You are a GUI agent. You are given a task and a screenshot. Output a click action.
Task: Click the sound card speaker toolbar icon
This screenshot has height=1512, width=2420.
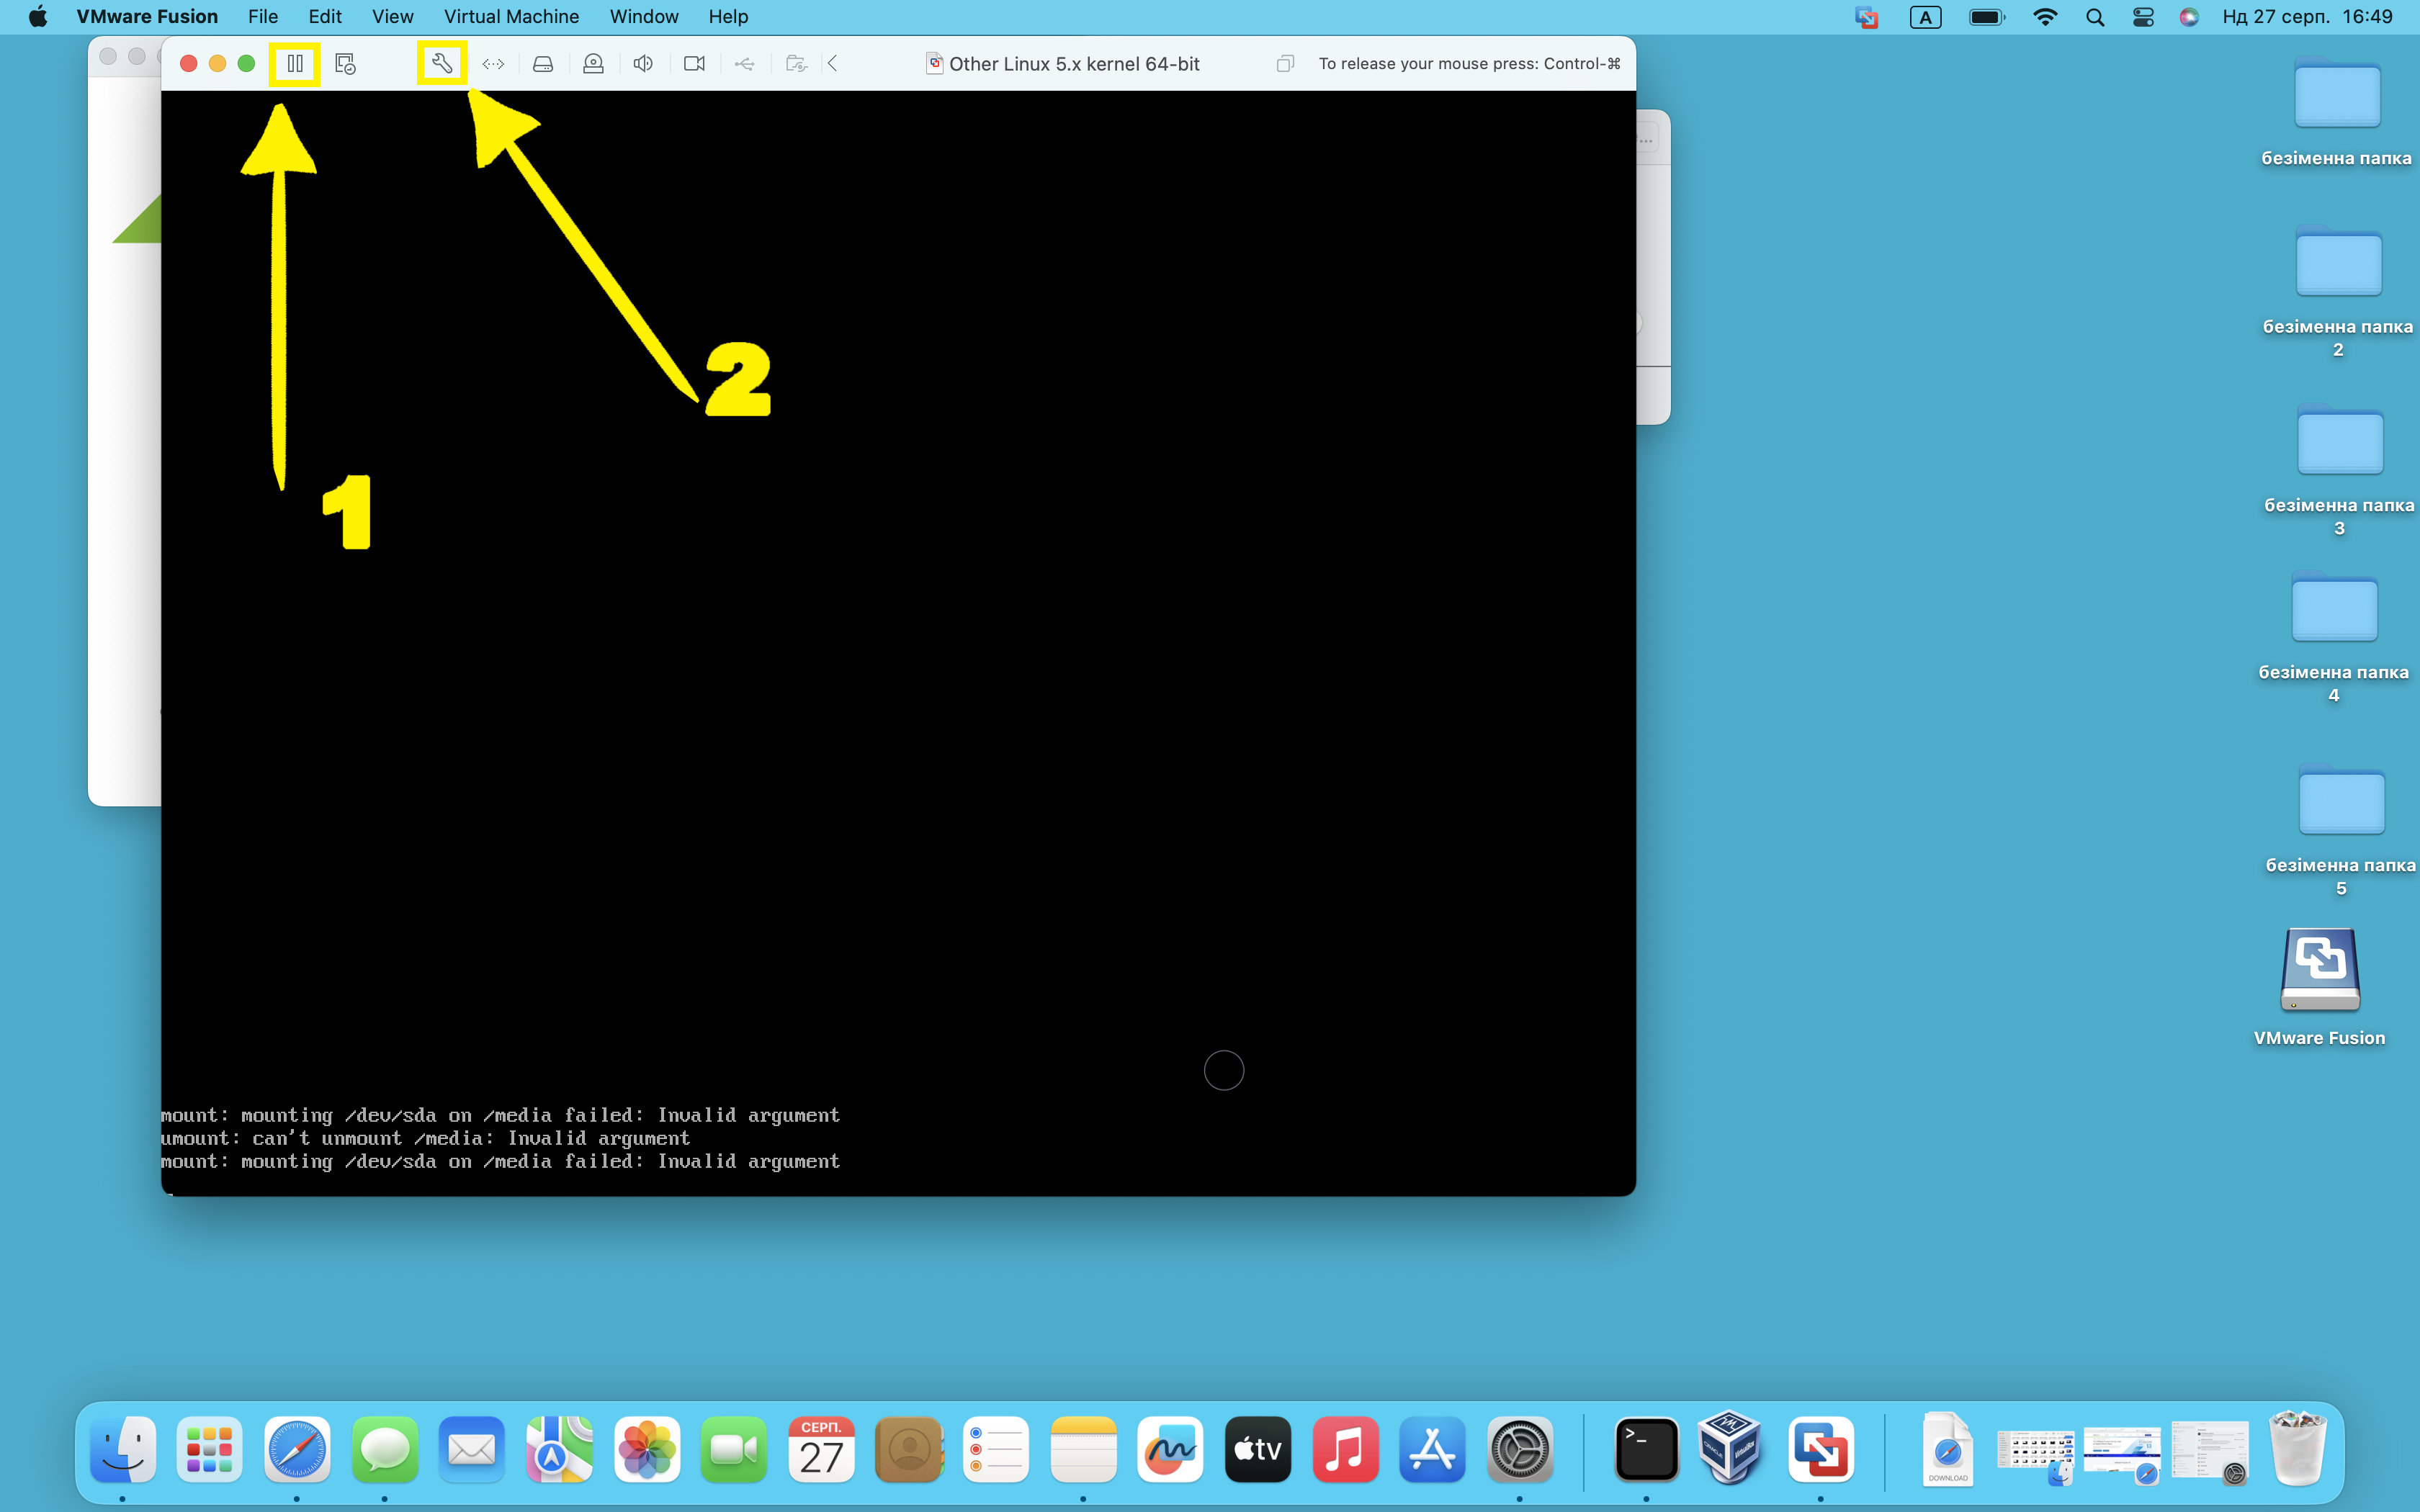click(x=643, y=64)
